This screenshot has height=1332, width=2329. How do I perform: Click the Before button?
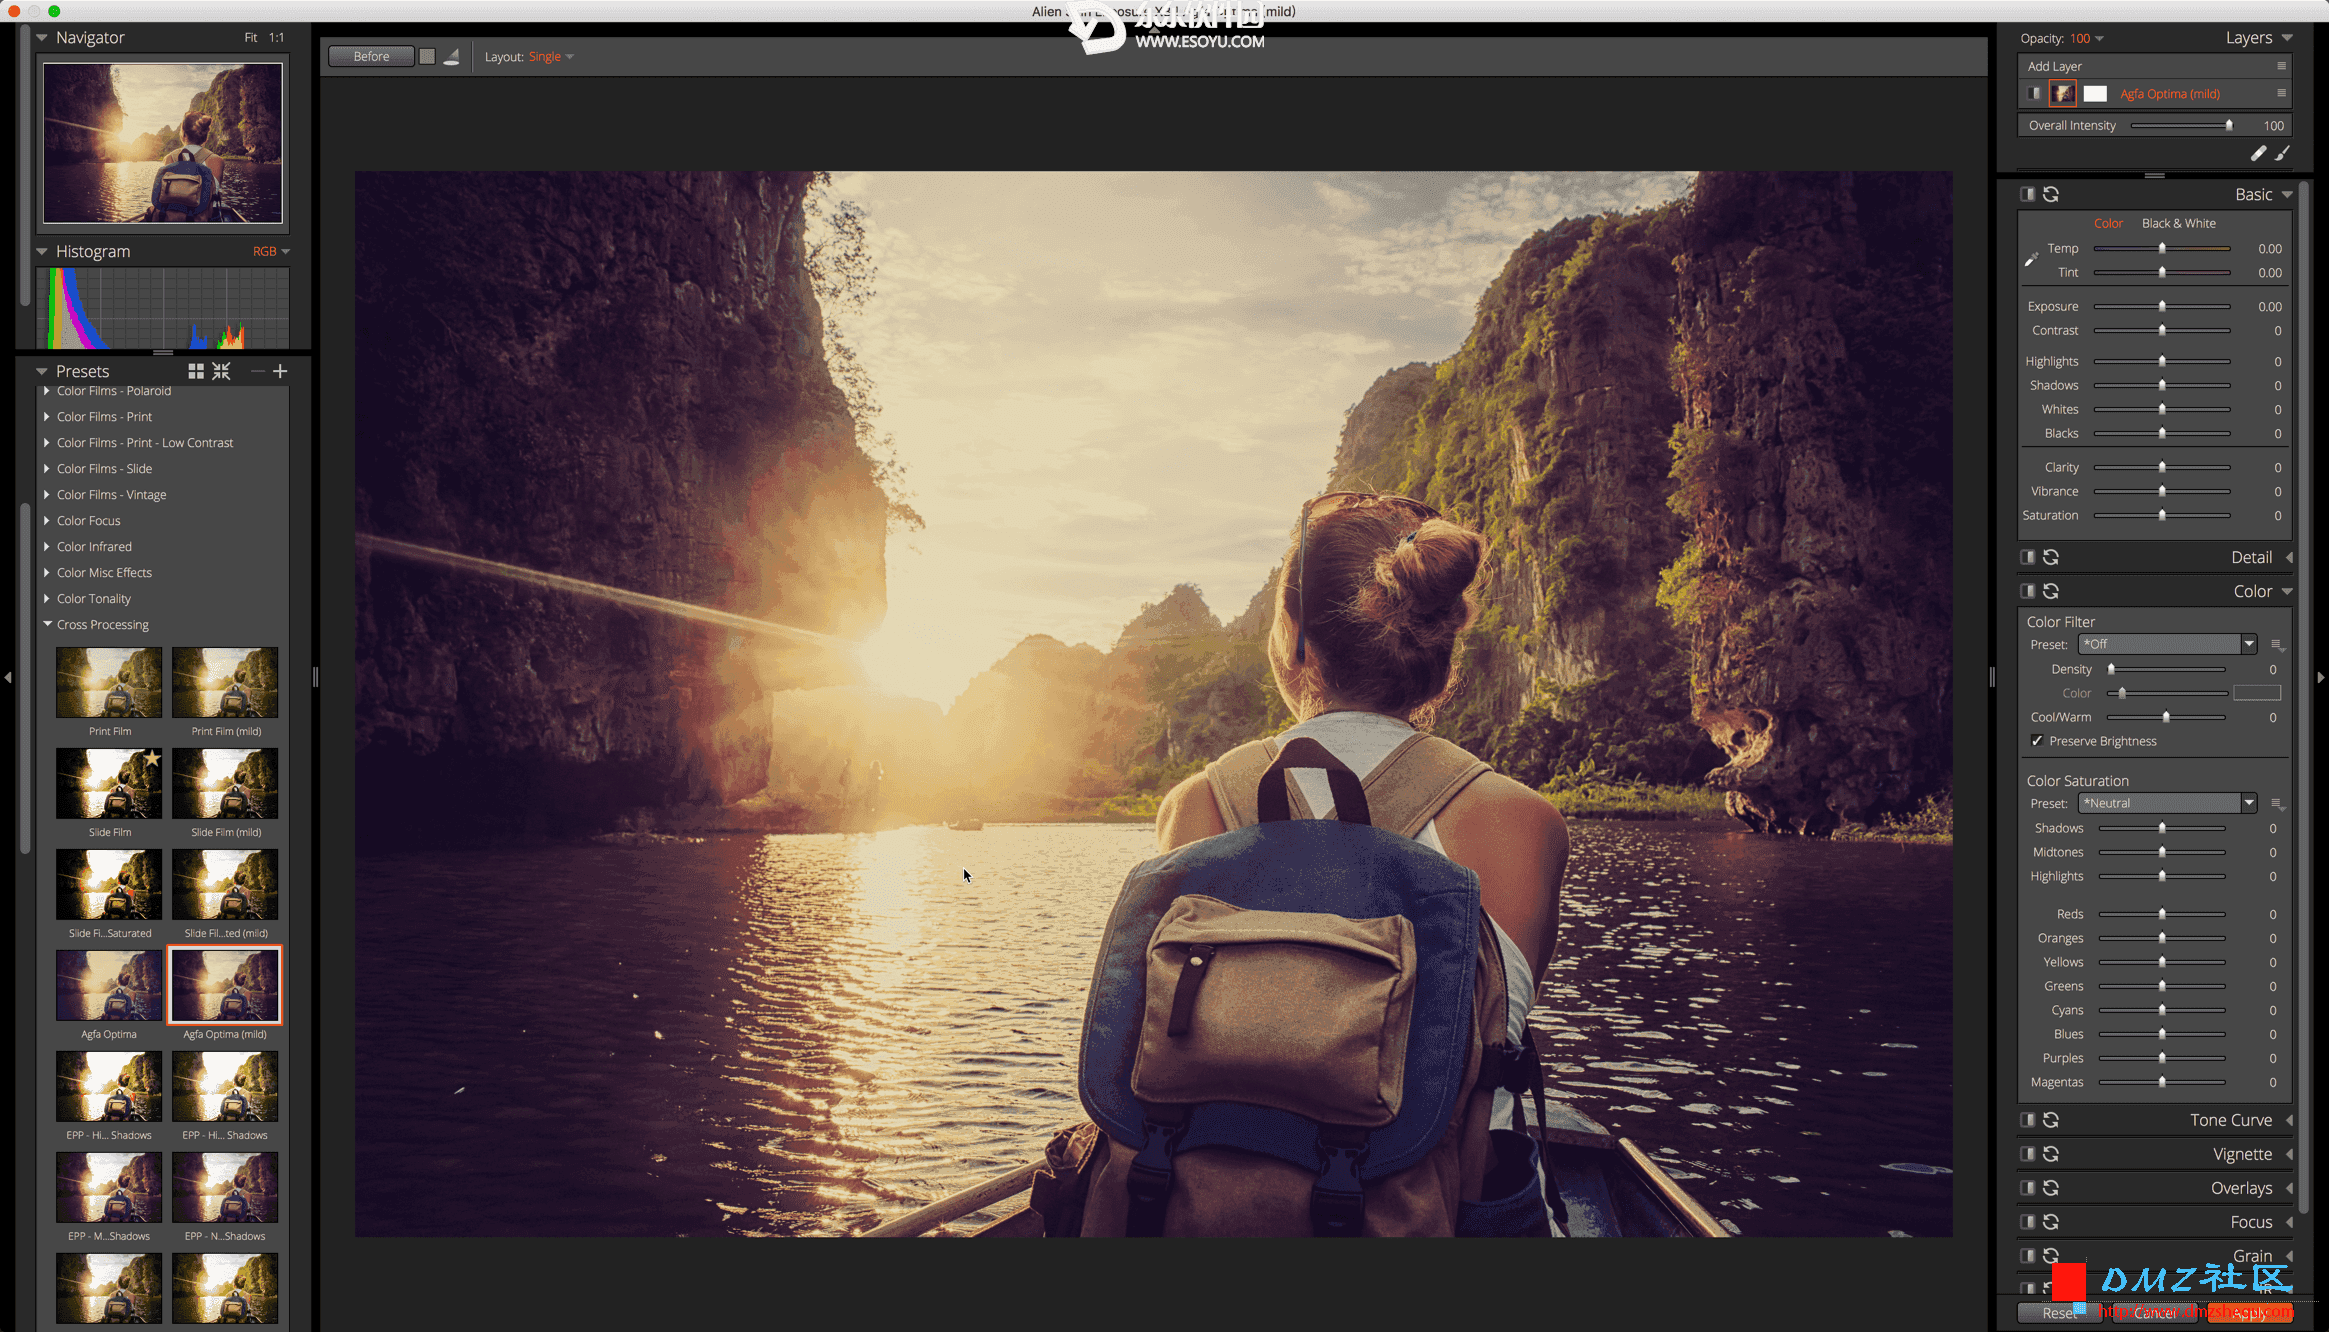[x=371, y=57]
